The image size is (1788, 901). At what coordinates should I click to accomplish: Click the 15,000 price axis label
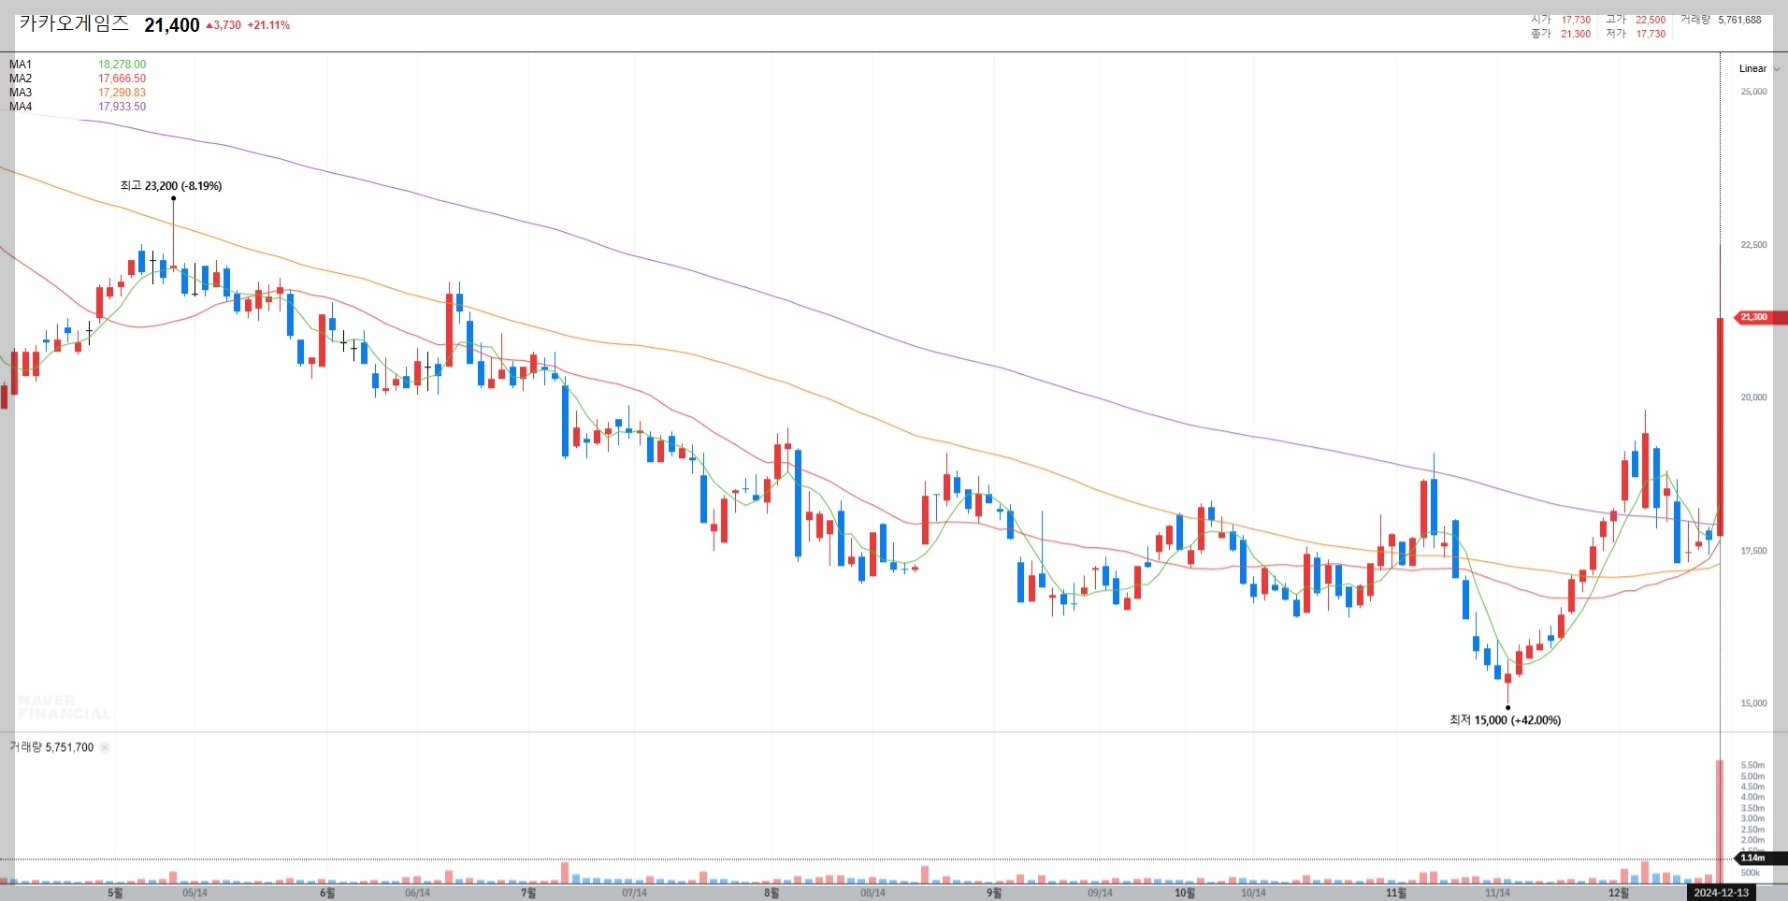tap(1753, 704)
